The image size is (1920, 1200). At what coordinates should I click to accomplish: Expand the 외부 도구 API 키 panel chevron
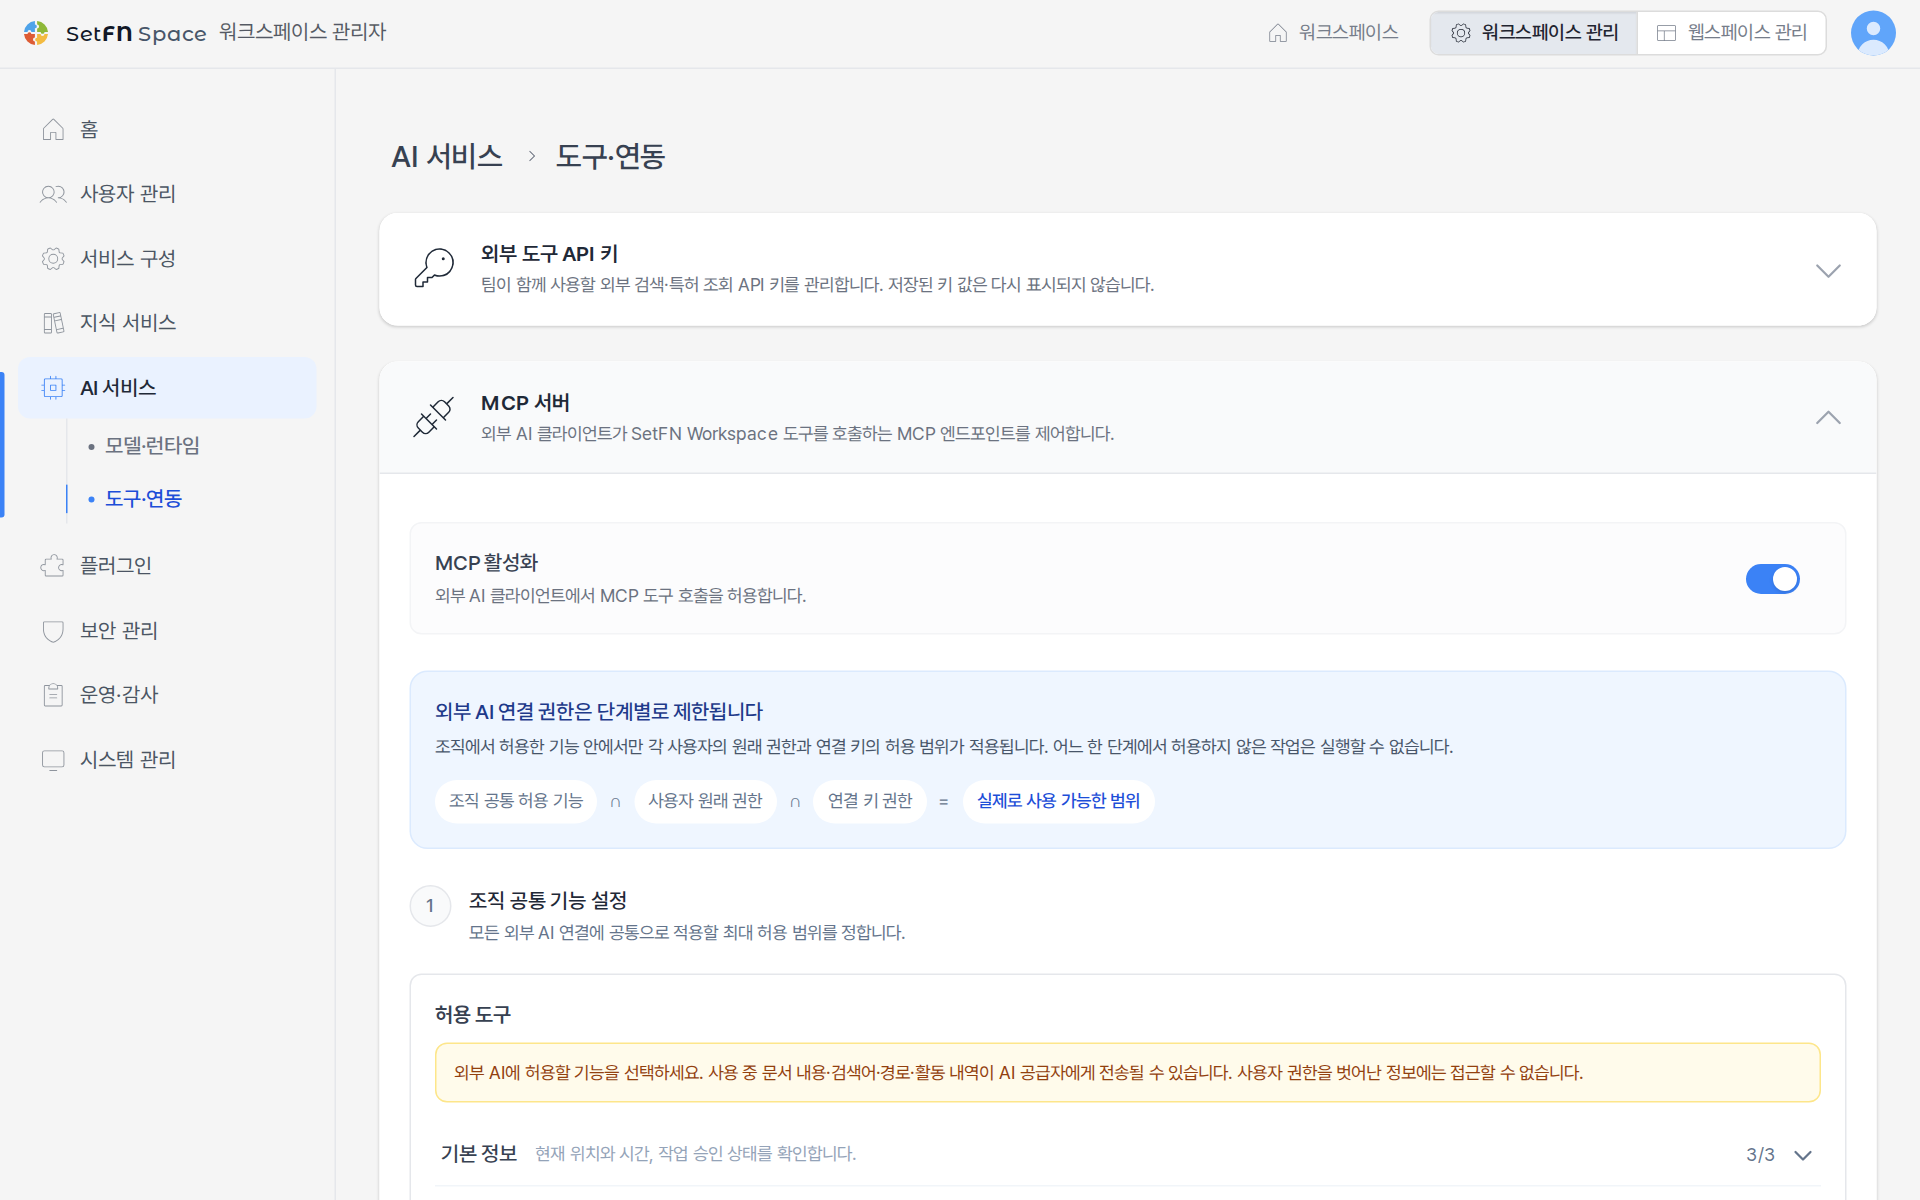1828,271
